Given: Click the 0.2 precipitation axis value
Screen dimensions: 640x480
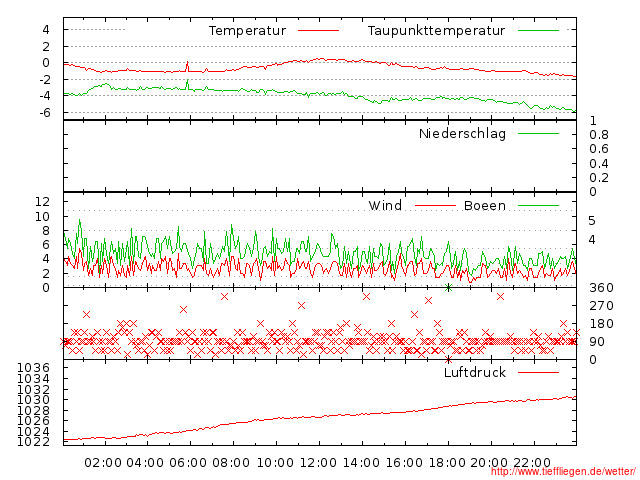Looking at the screenshot, I should [x=599, y=178].
